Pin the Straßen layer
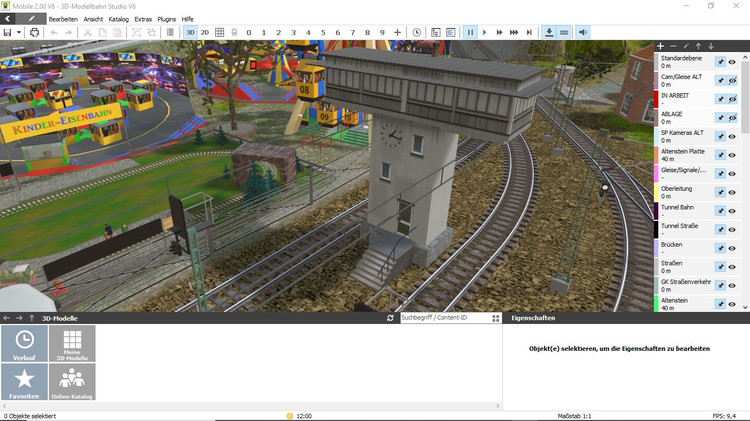Viewport: 750px width, 421px height. 720,267
